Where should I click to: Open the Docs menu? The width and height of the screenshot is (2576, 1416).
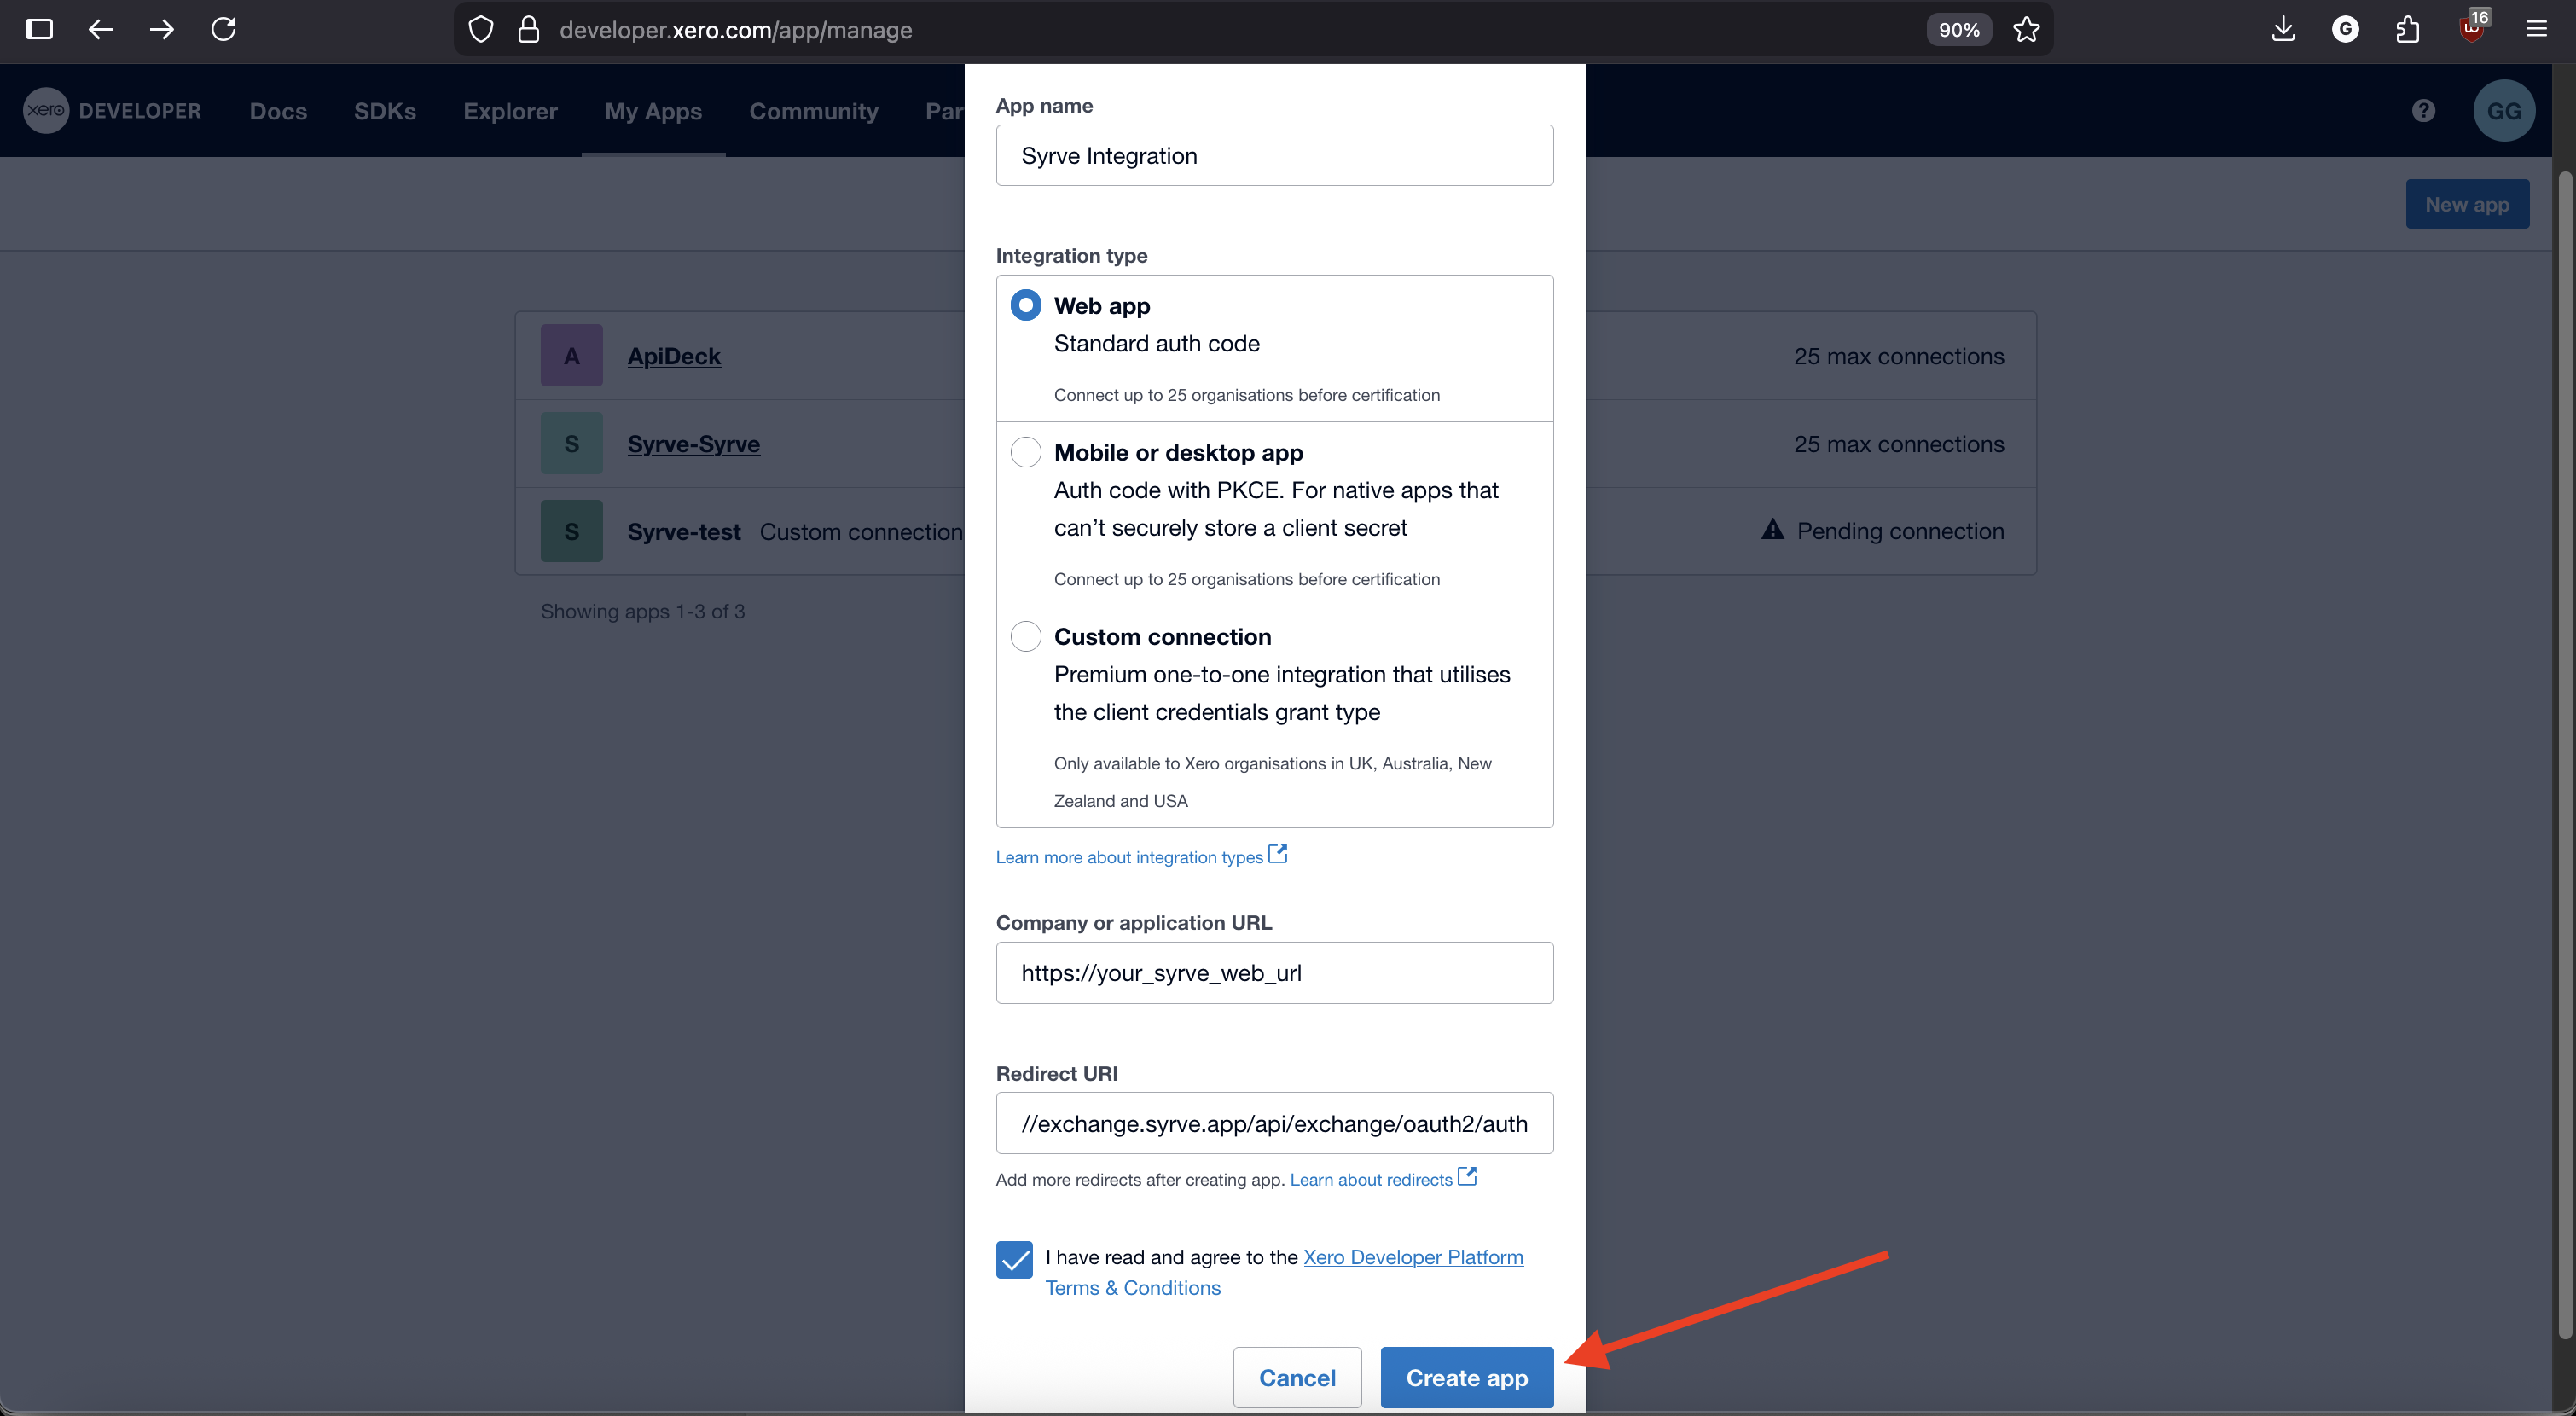[278, 111]
